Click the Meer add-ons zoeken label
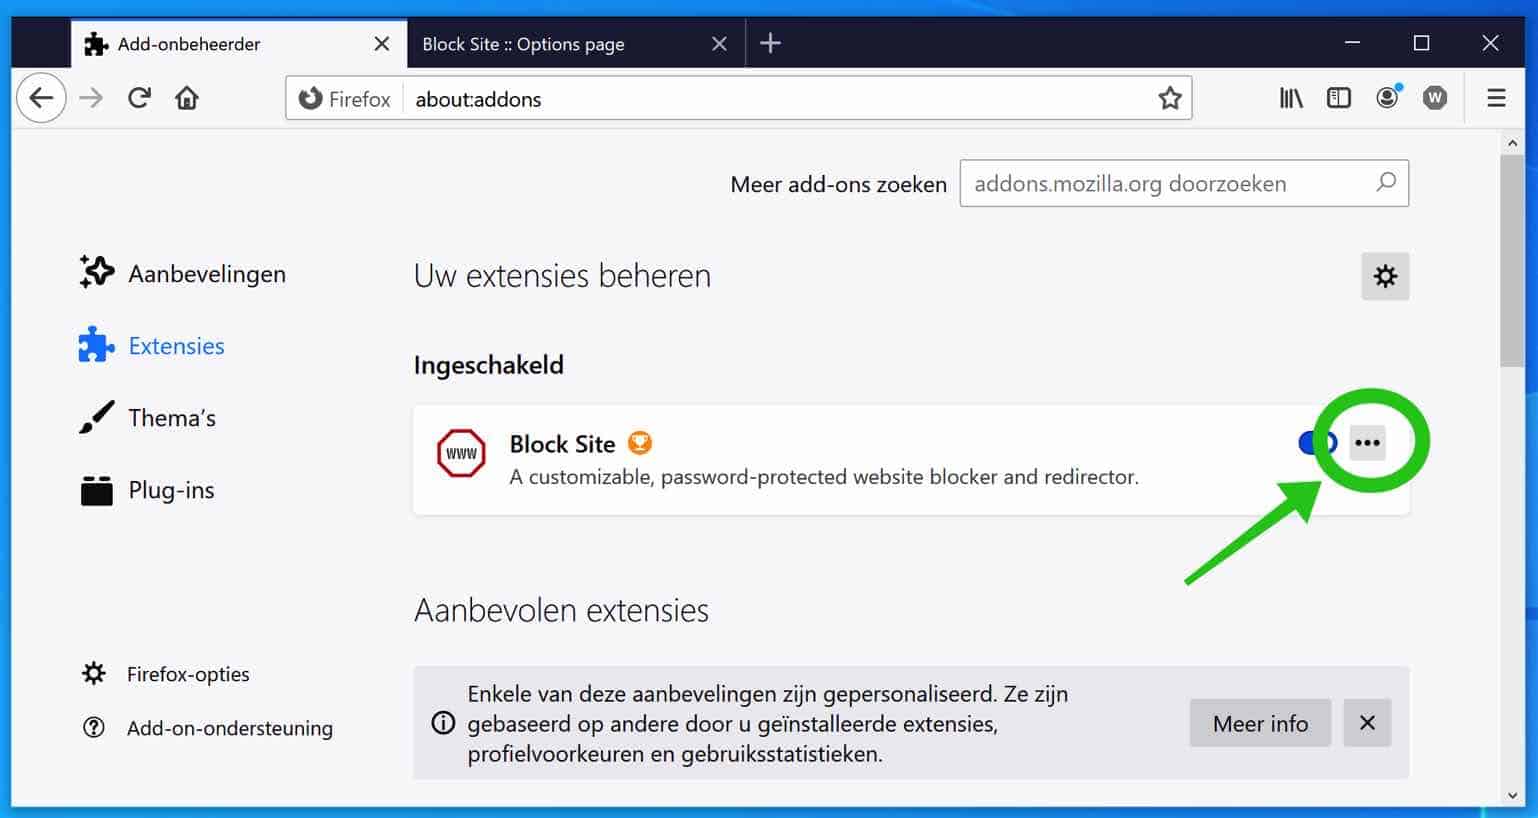 pos(838,184)
